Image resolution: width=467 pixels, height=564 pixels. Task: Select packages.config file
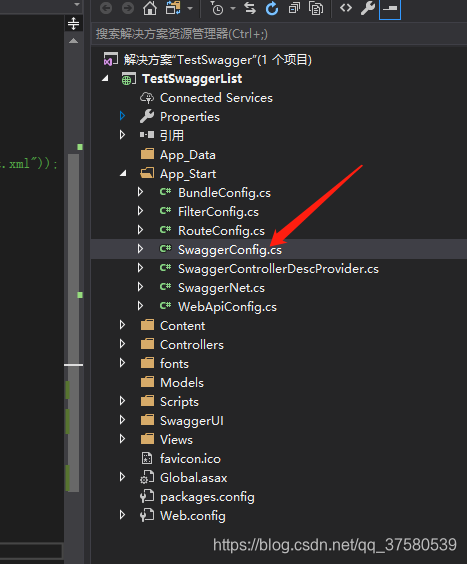pyautogui.click(x=207, y=497)
